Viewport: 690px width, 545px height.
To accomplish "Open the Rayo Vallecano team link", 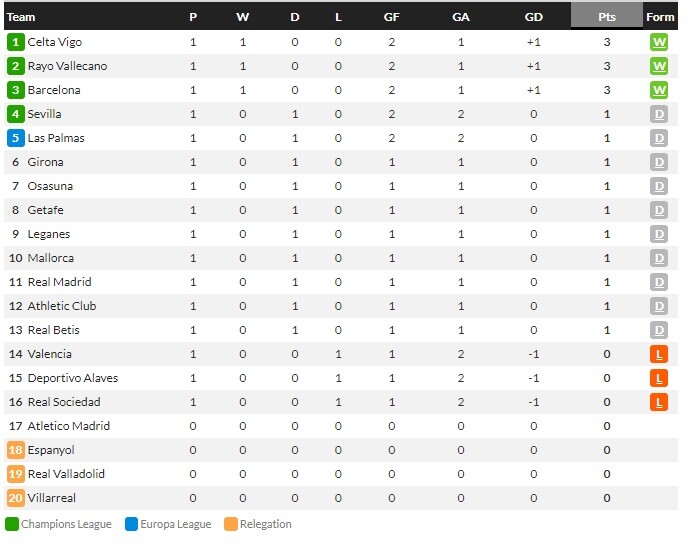I will pos(67,66).
